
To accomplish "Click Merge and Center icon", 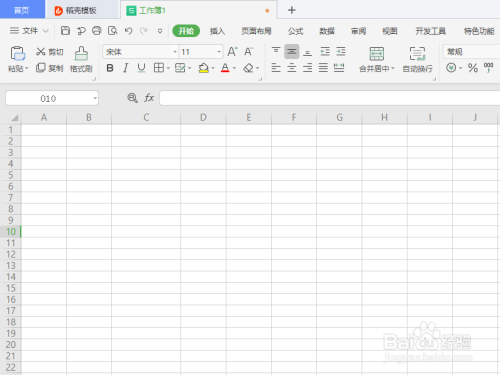I will tap(377, 53).
